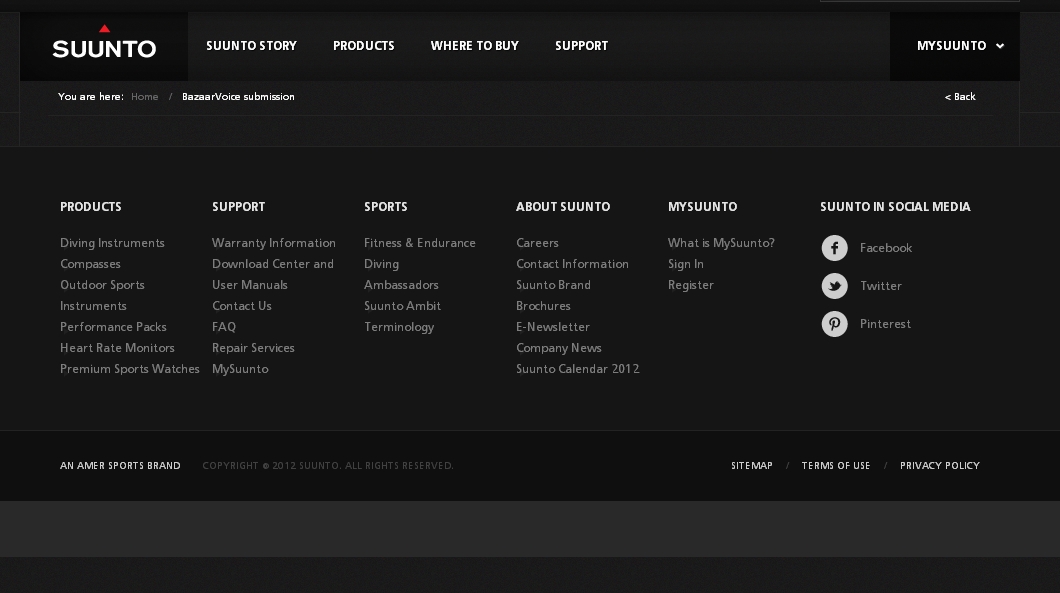Click the About Suunto footer heading
Viewport: 1060px width, 593px height.
pyautogui.click(x=563, y=207)
